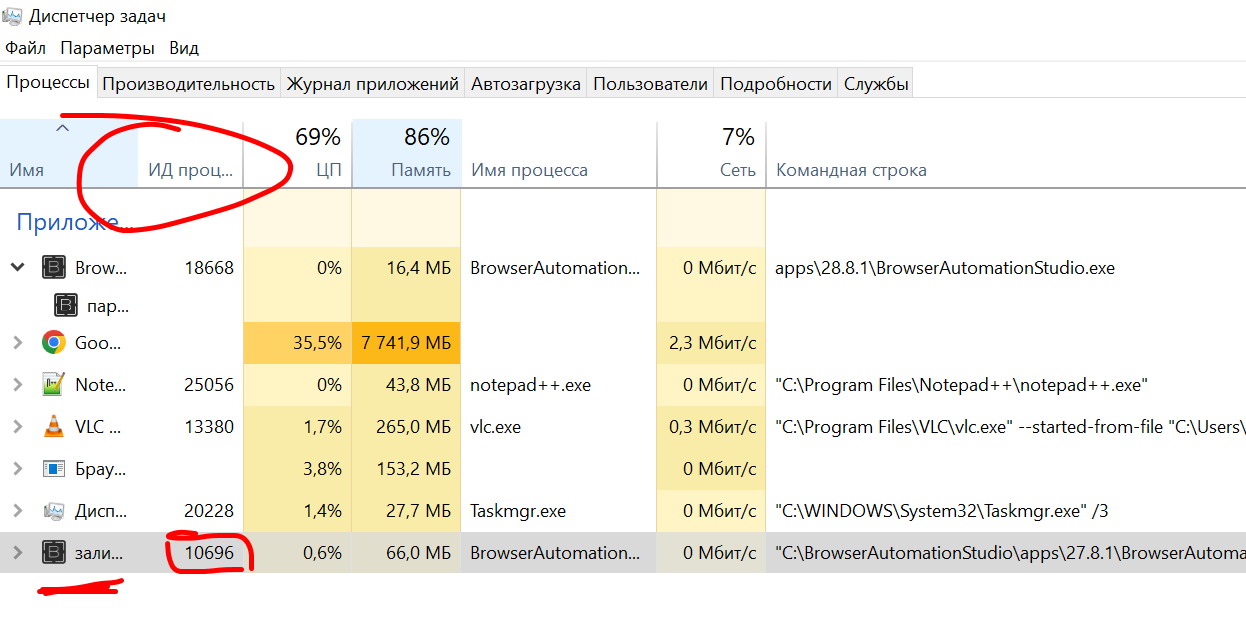1246x640 pixels.
Task: Switch to the Производительность tab
Action: [x=189, y=82]
